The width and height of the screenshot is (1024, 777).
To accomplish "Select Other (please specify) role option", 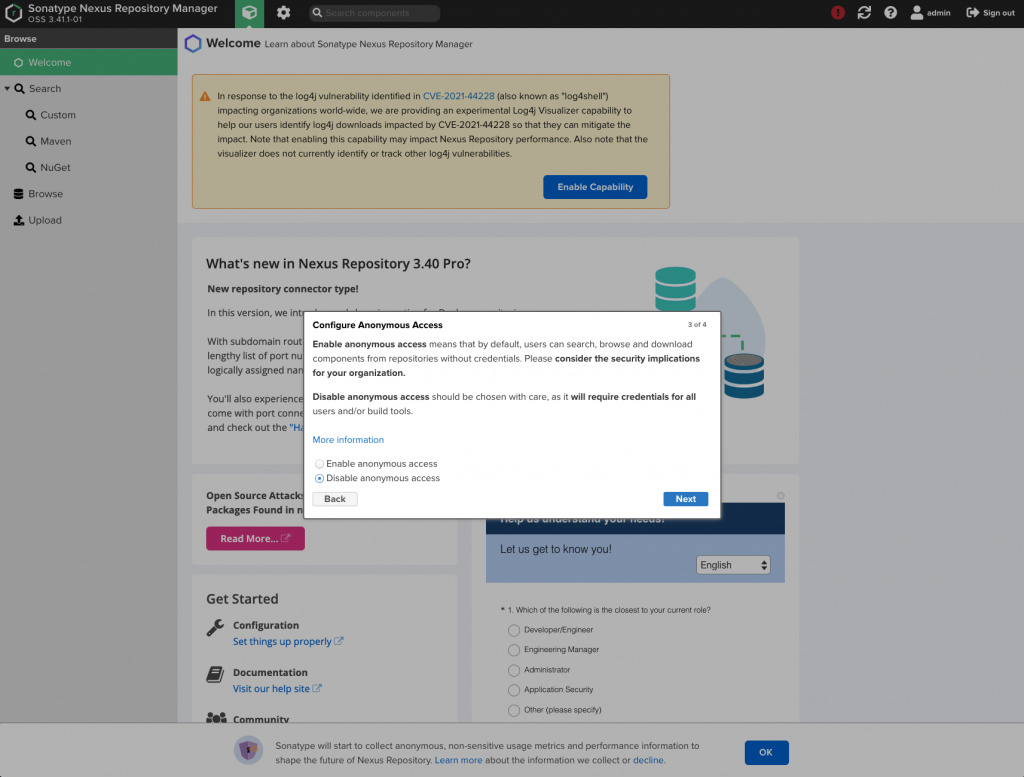I will tap(514, 710).
